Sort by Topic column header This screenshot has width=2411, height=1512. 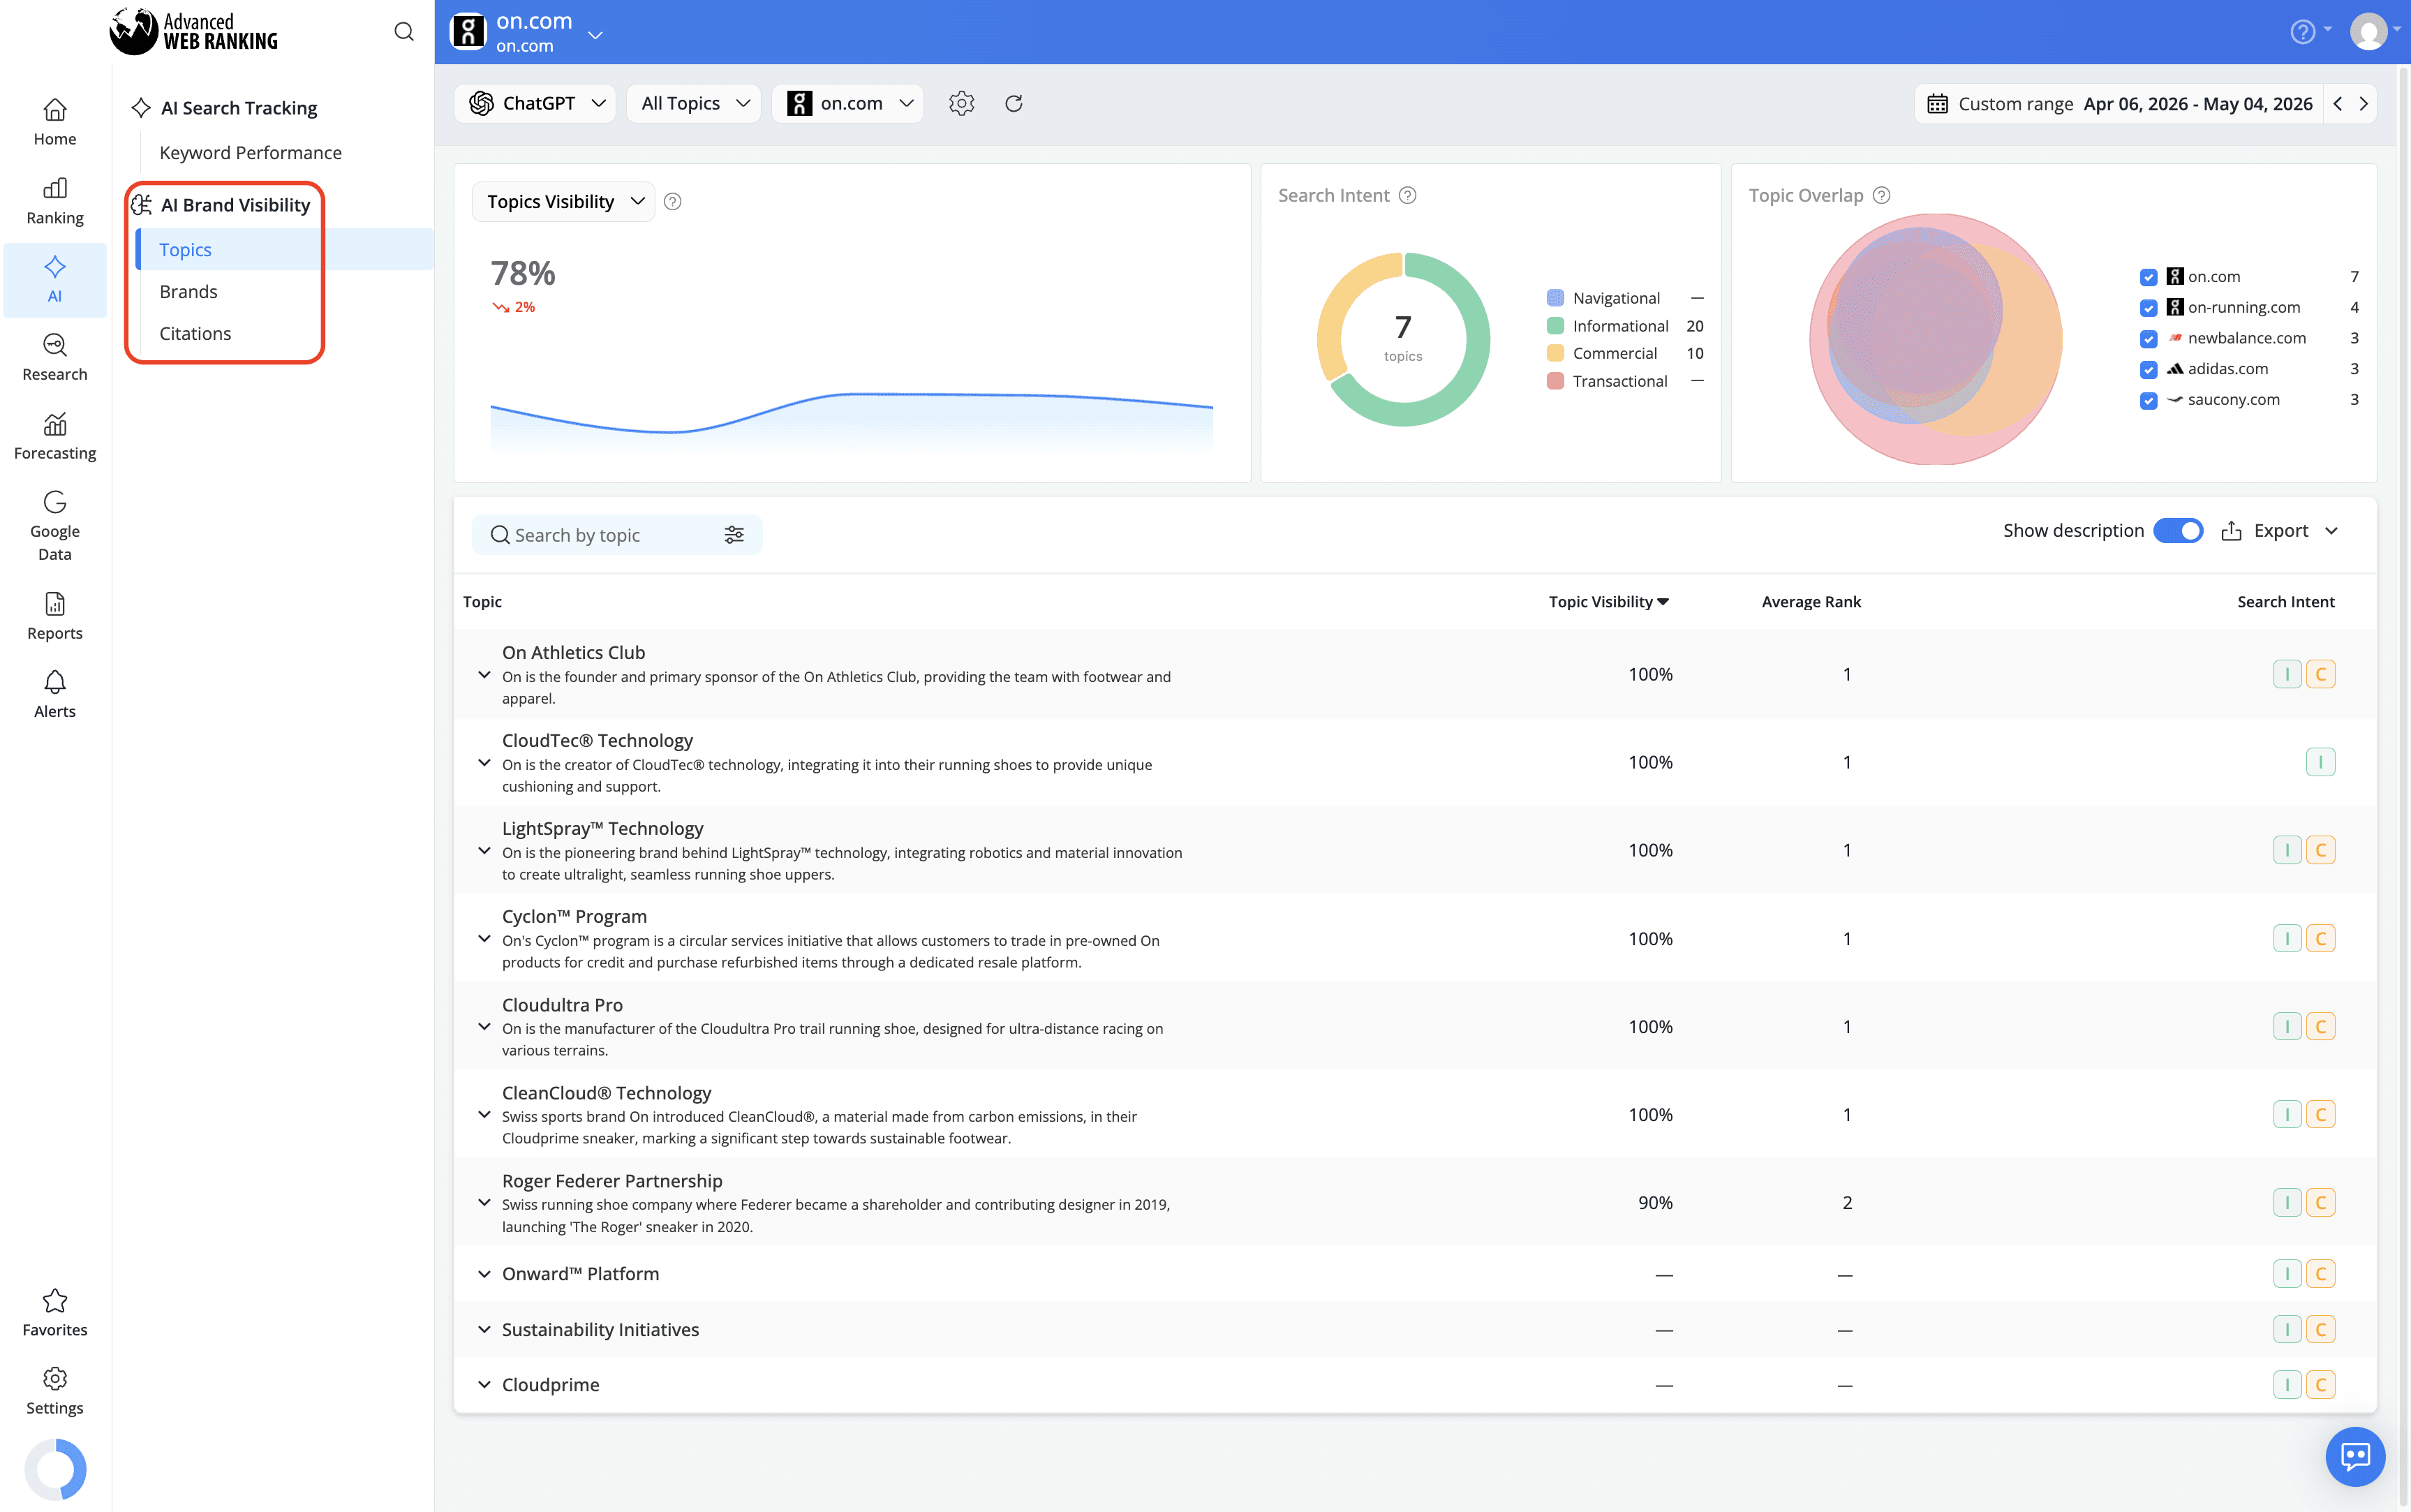pos(482,602)
